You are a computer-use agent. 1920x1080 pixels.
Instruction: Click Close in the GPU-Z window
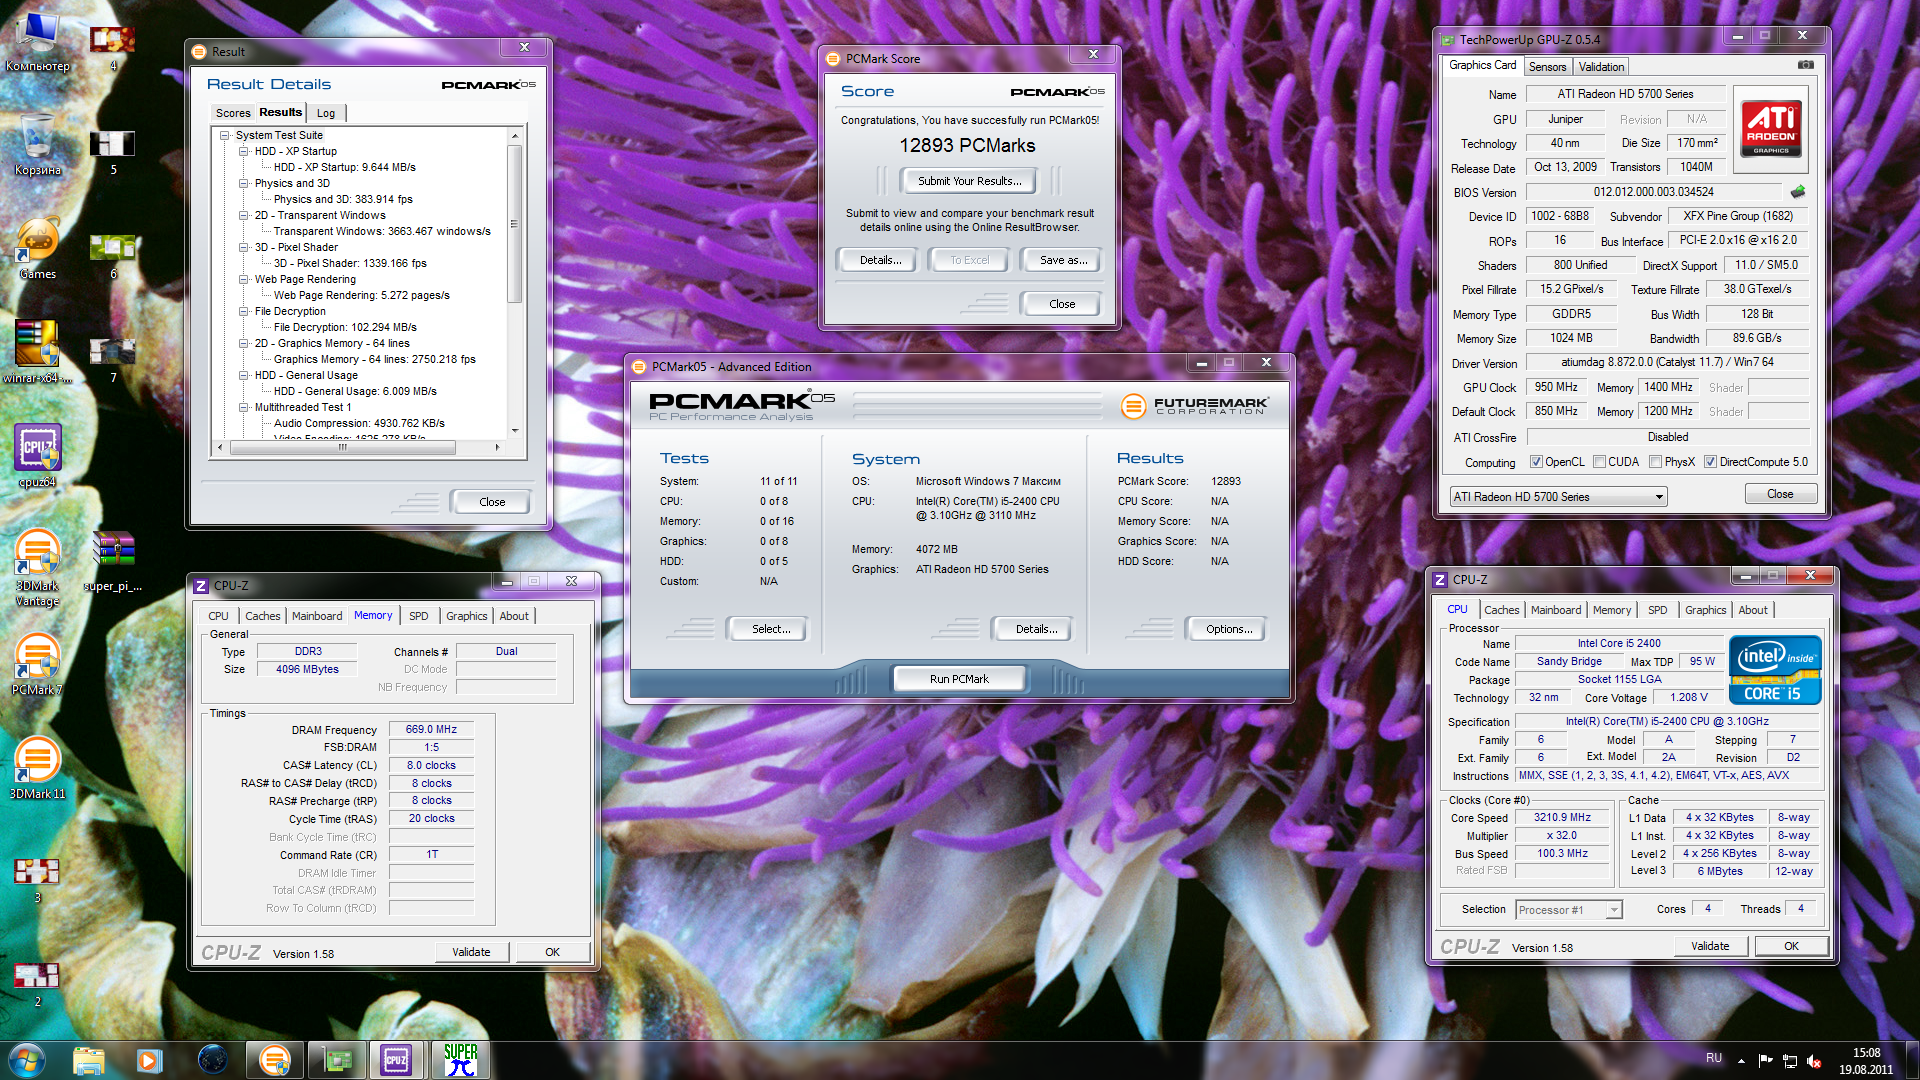(x=1779, y=494)
